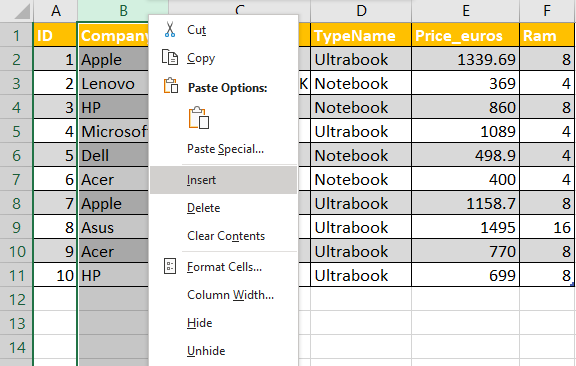Select row 1 header

[17, 35]
